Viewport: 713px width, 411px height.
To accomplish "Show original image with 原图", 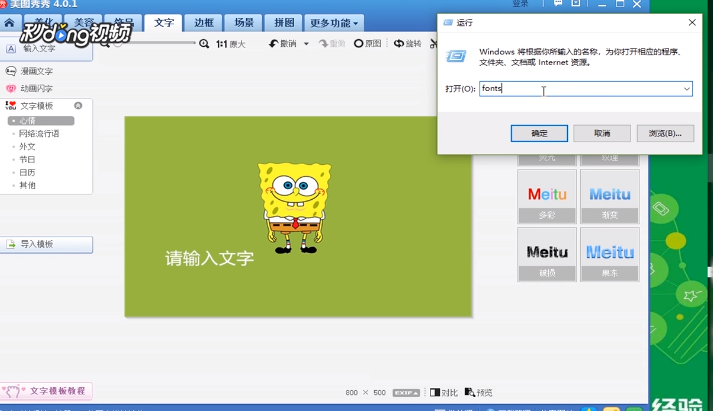I will tap(367, 44).
